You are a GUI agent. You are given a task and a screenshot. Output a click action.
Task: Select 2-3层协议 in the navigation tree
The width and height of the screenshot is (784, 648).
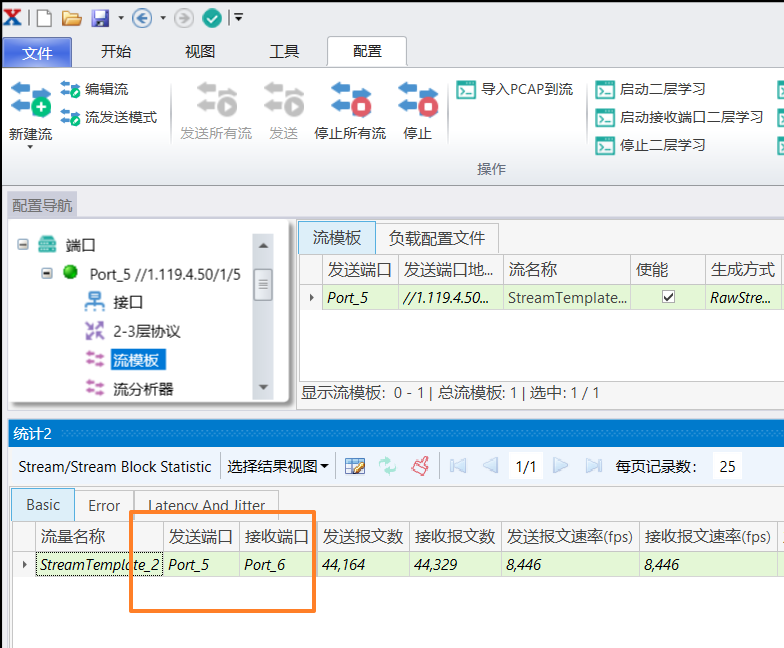[x=146, y=332]
